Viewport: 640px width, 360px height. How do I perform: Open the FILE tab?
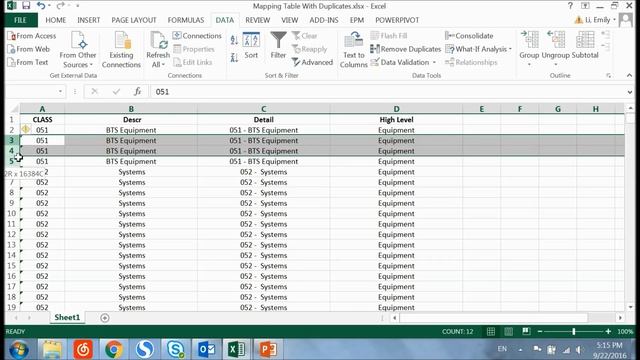coord(20,20)
